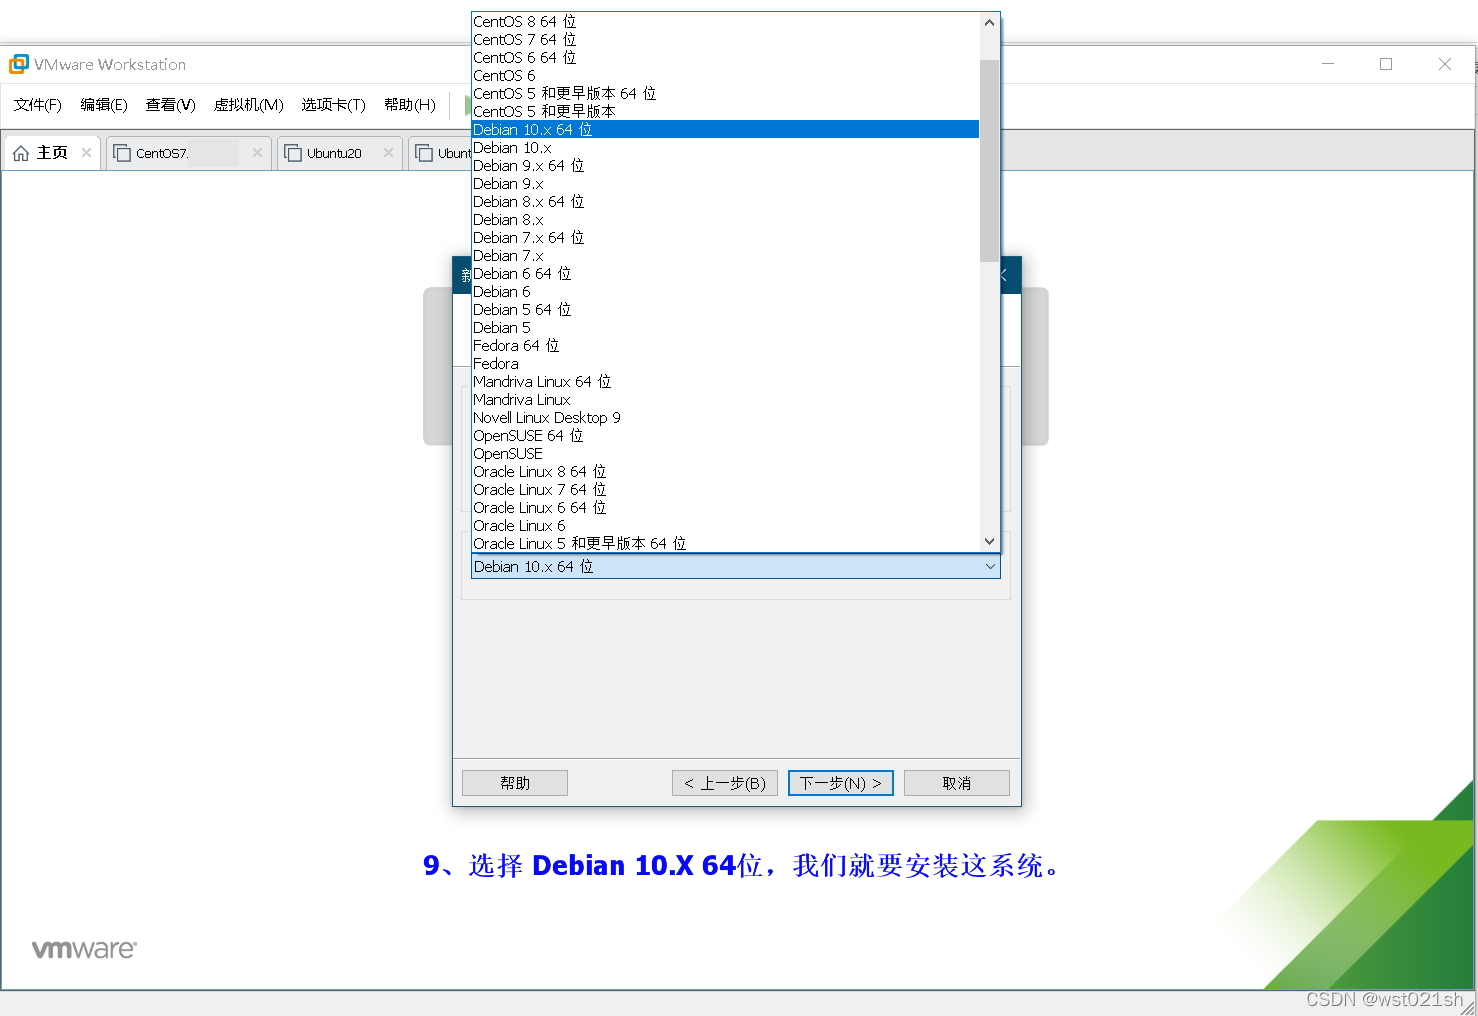Open the 虚拟机(M) menu
The height and width of the screenshot is (1016, 1478).
click(248, 104)
